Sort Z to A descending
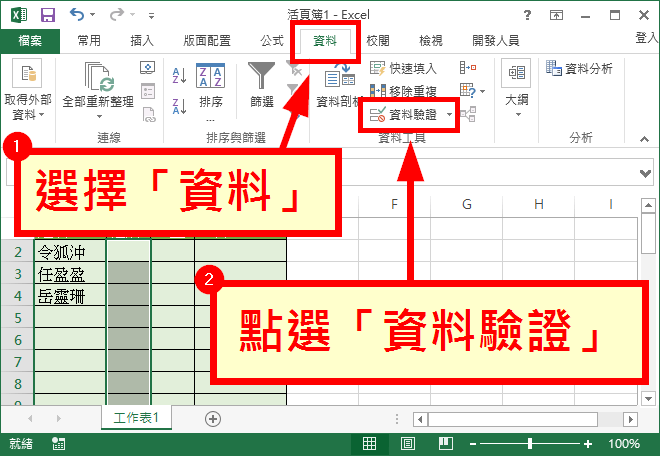The width and height of the screenshot is (660, 456). pyautogui.click(x=179, y=106)
